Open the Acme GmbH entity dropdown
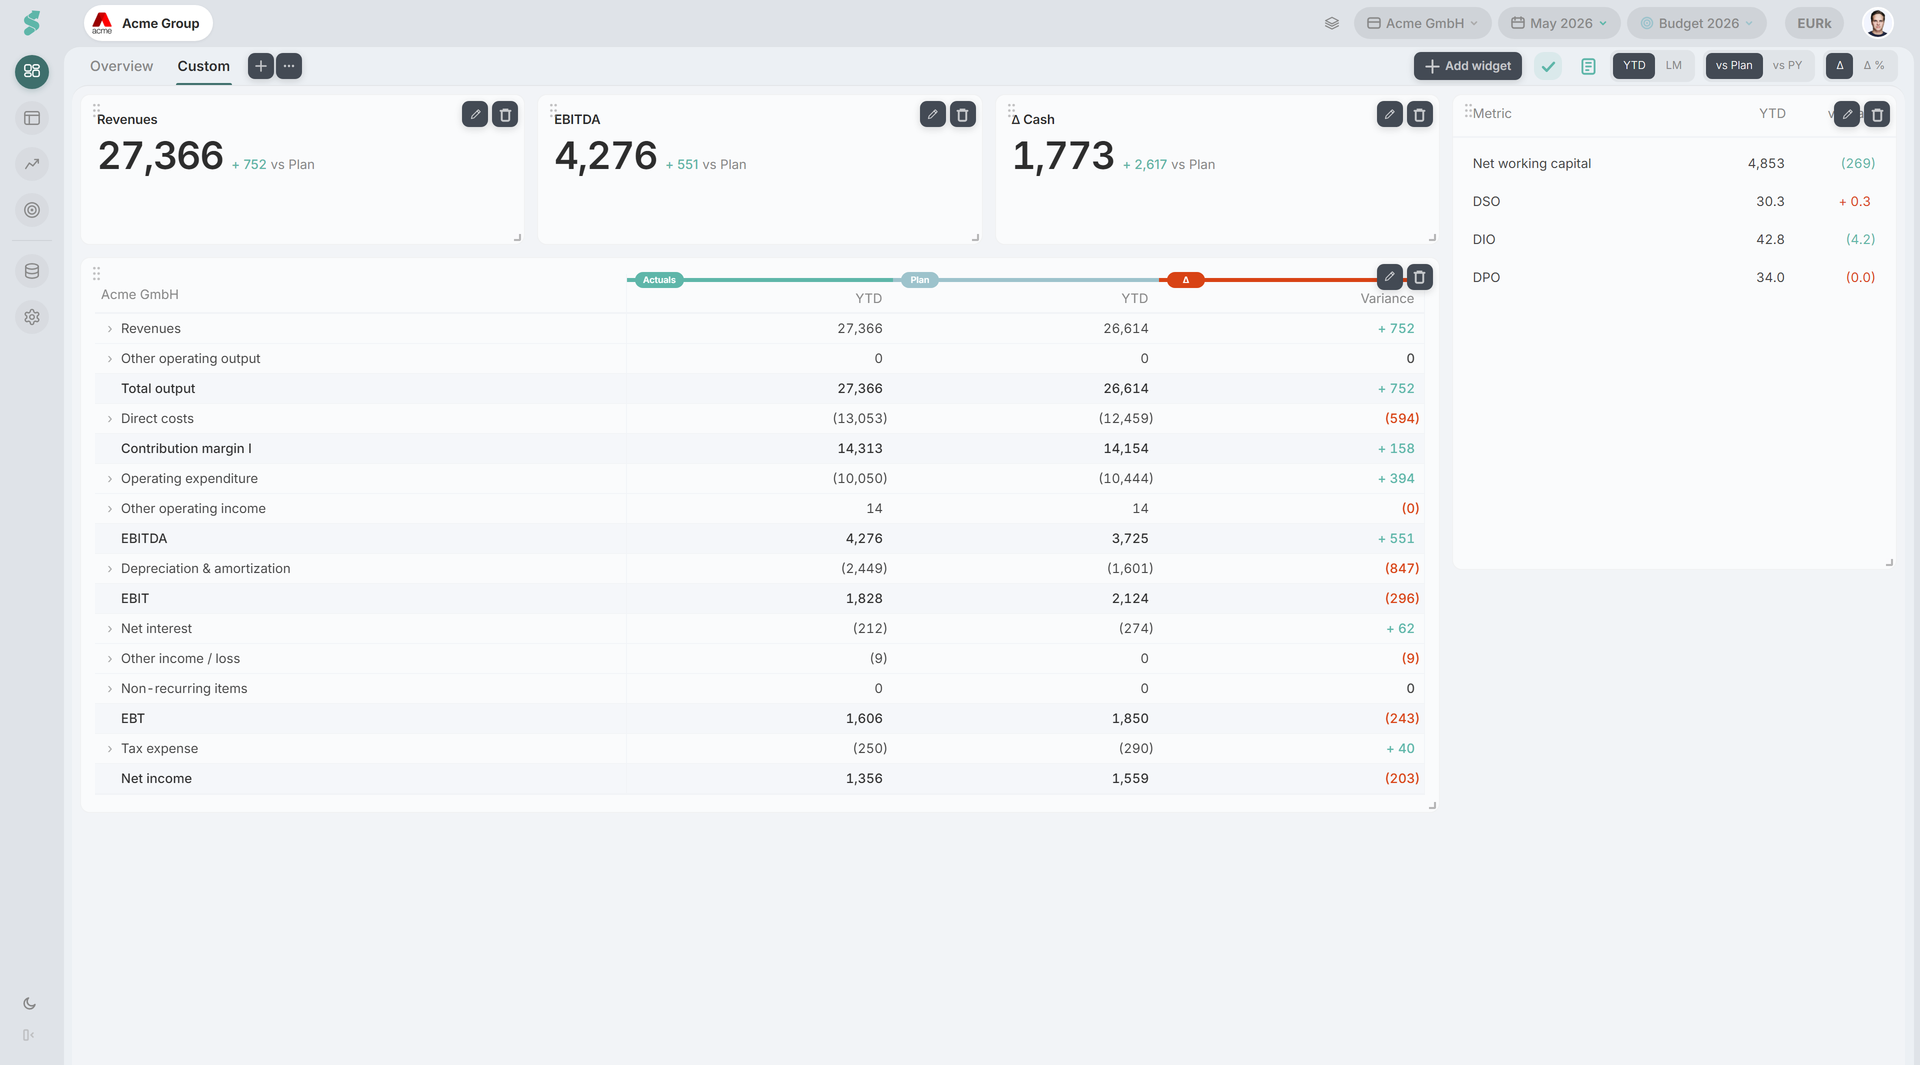 click(x=1422, y=23)
